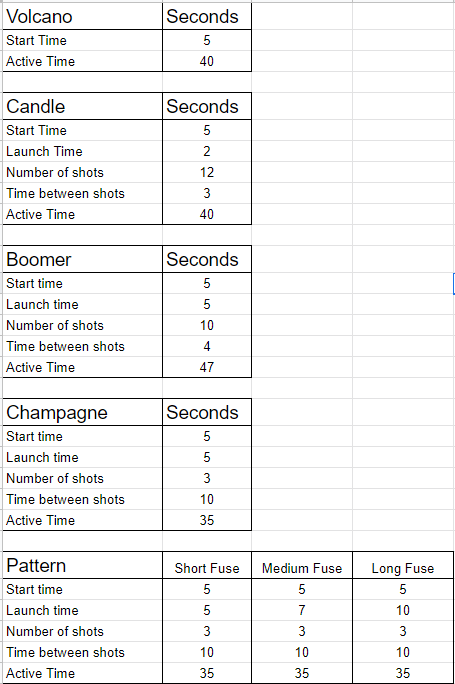This screenshot has width=455, height=684.
Task: Click Boomer Number of shots value 10
Action: point(207,325)
